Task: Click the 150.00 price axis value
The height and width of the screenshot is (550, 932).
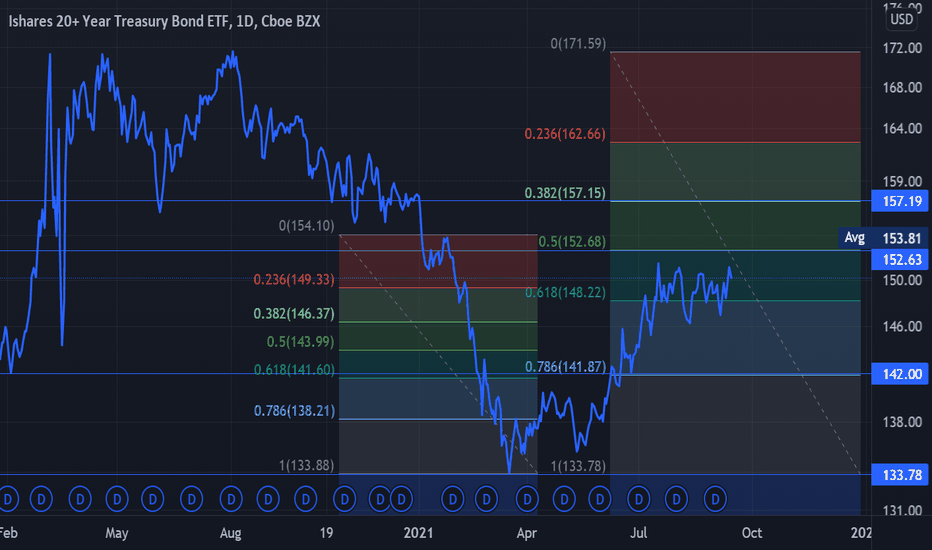Action: click(x=902, y=280)
